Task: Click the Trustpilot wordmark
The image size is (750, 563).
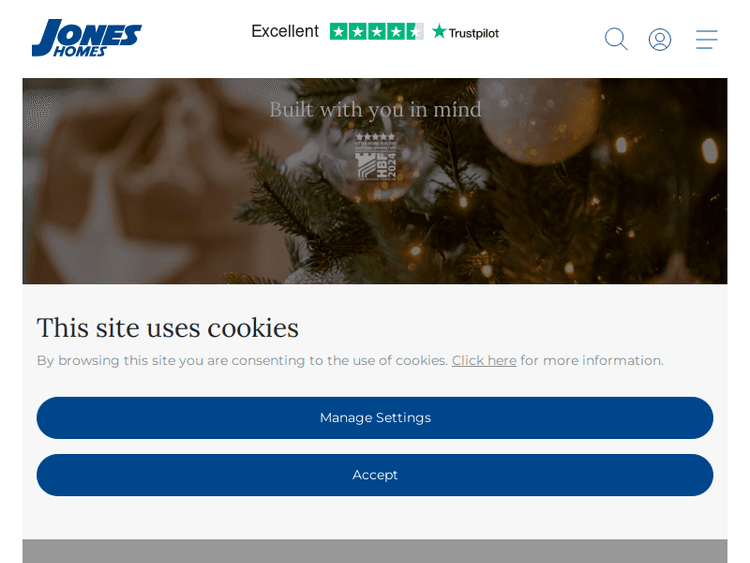Action: (x=474, y=33)
